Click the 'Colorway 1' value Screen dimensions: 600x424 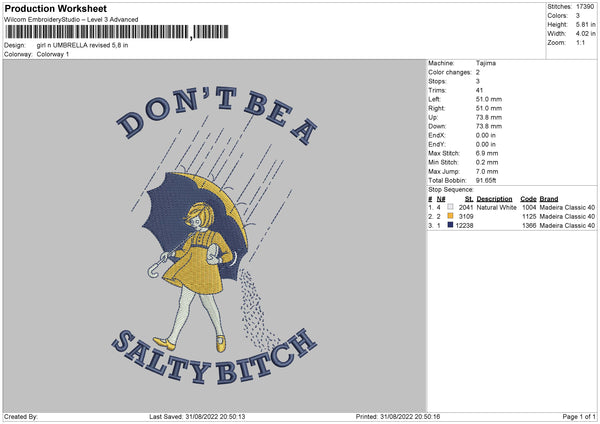click(53, 54)
